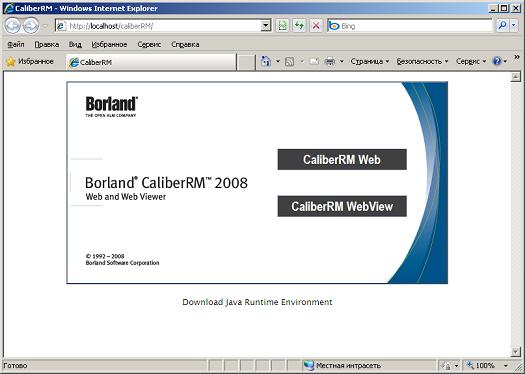Viewport: 525px width, 374px height.
Task: Click the vertical scrollbar up arrow
Action: (516, 77)
